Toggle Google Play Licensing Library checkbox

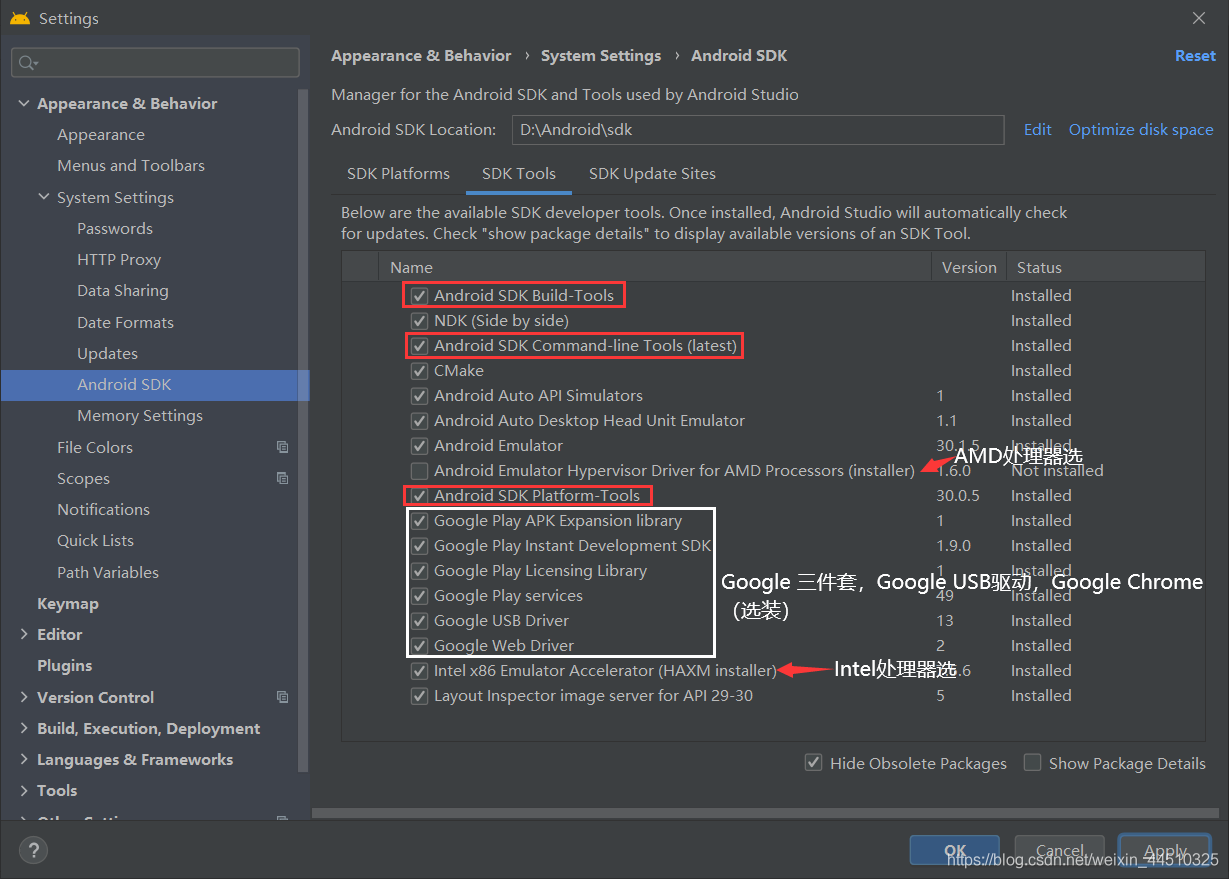coord(419,571)
